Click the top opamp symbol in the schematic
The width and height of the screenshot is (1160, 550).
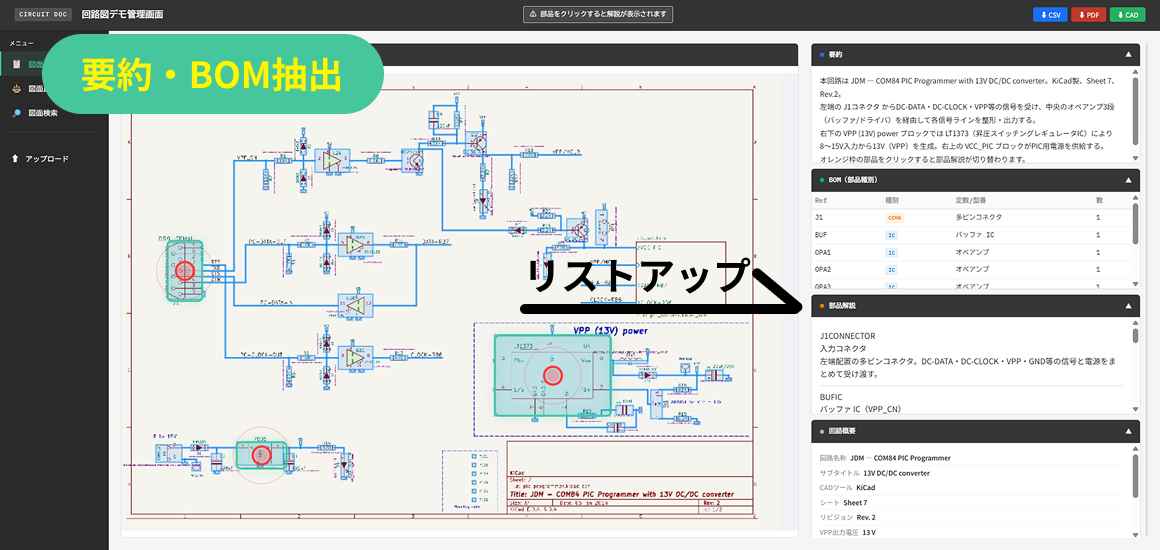pos(331,161)
